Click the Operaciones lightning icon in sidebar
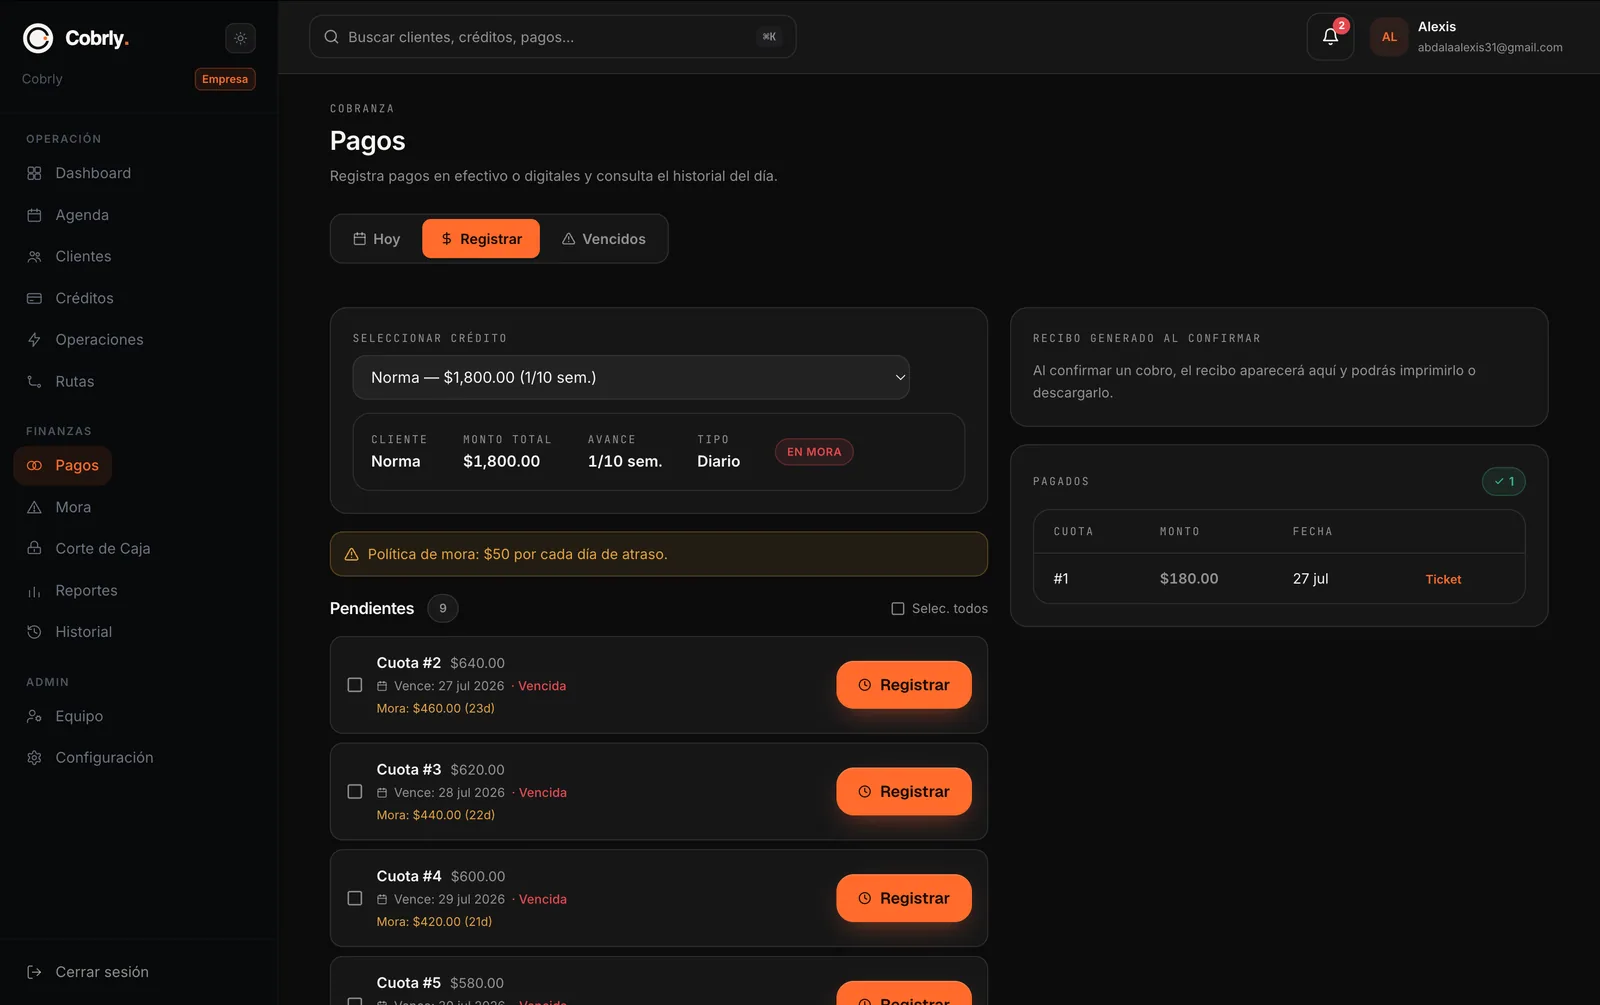Viewport: 1600px width, 1005px height. [34, 340]
